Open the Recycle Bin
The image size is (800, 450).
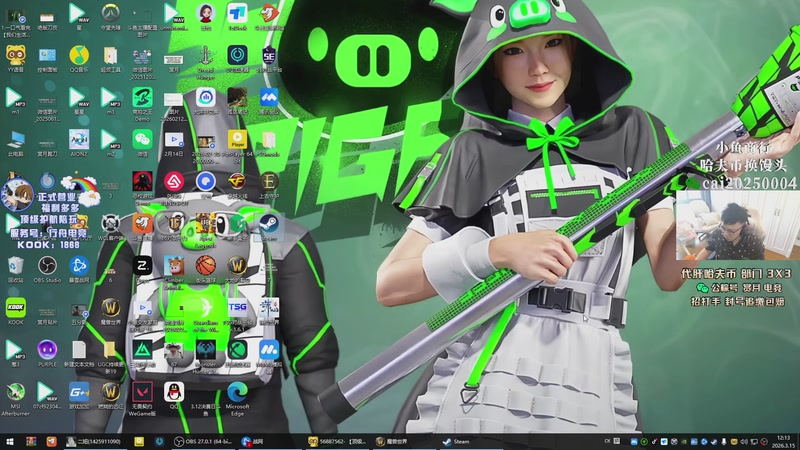[x=15, y=269]
